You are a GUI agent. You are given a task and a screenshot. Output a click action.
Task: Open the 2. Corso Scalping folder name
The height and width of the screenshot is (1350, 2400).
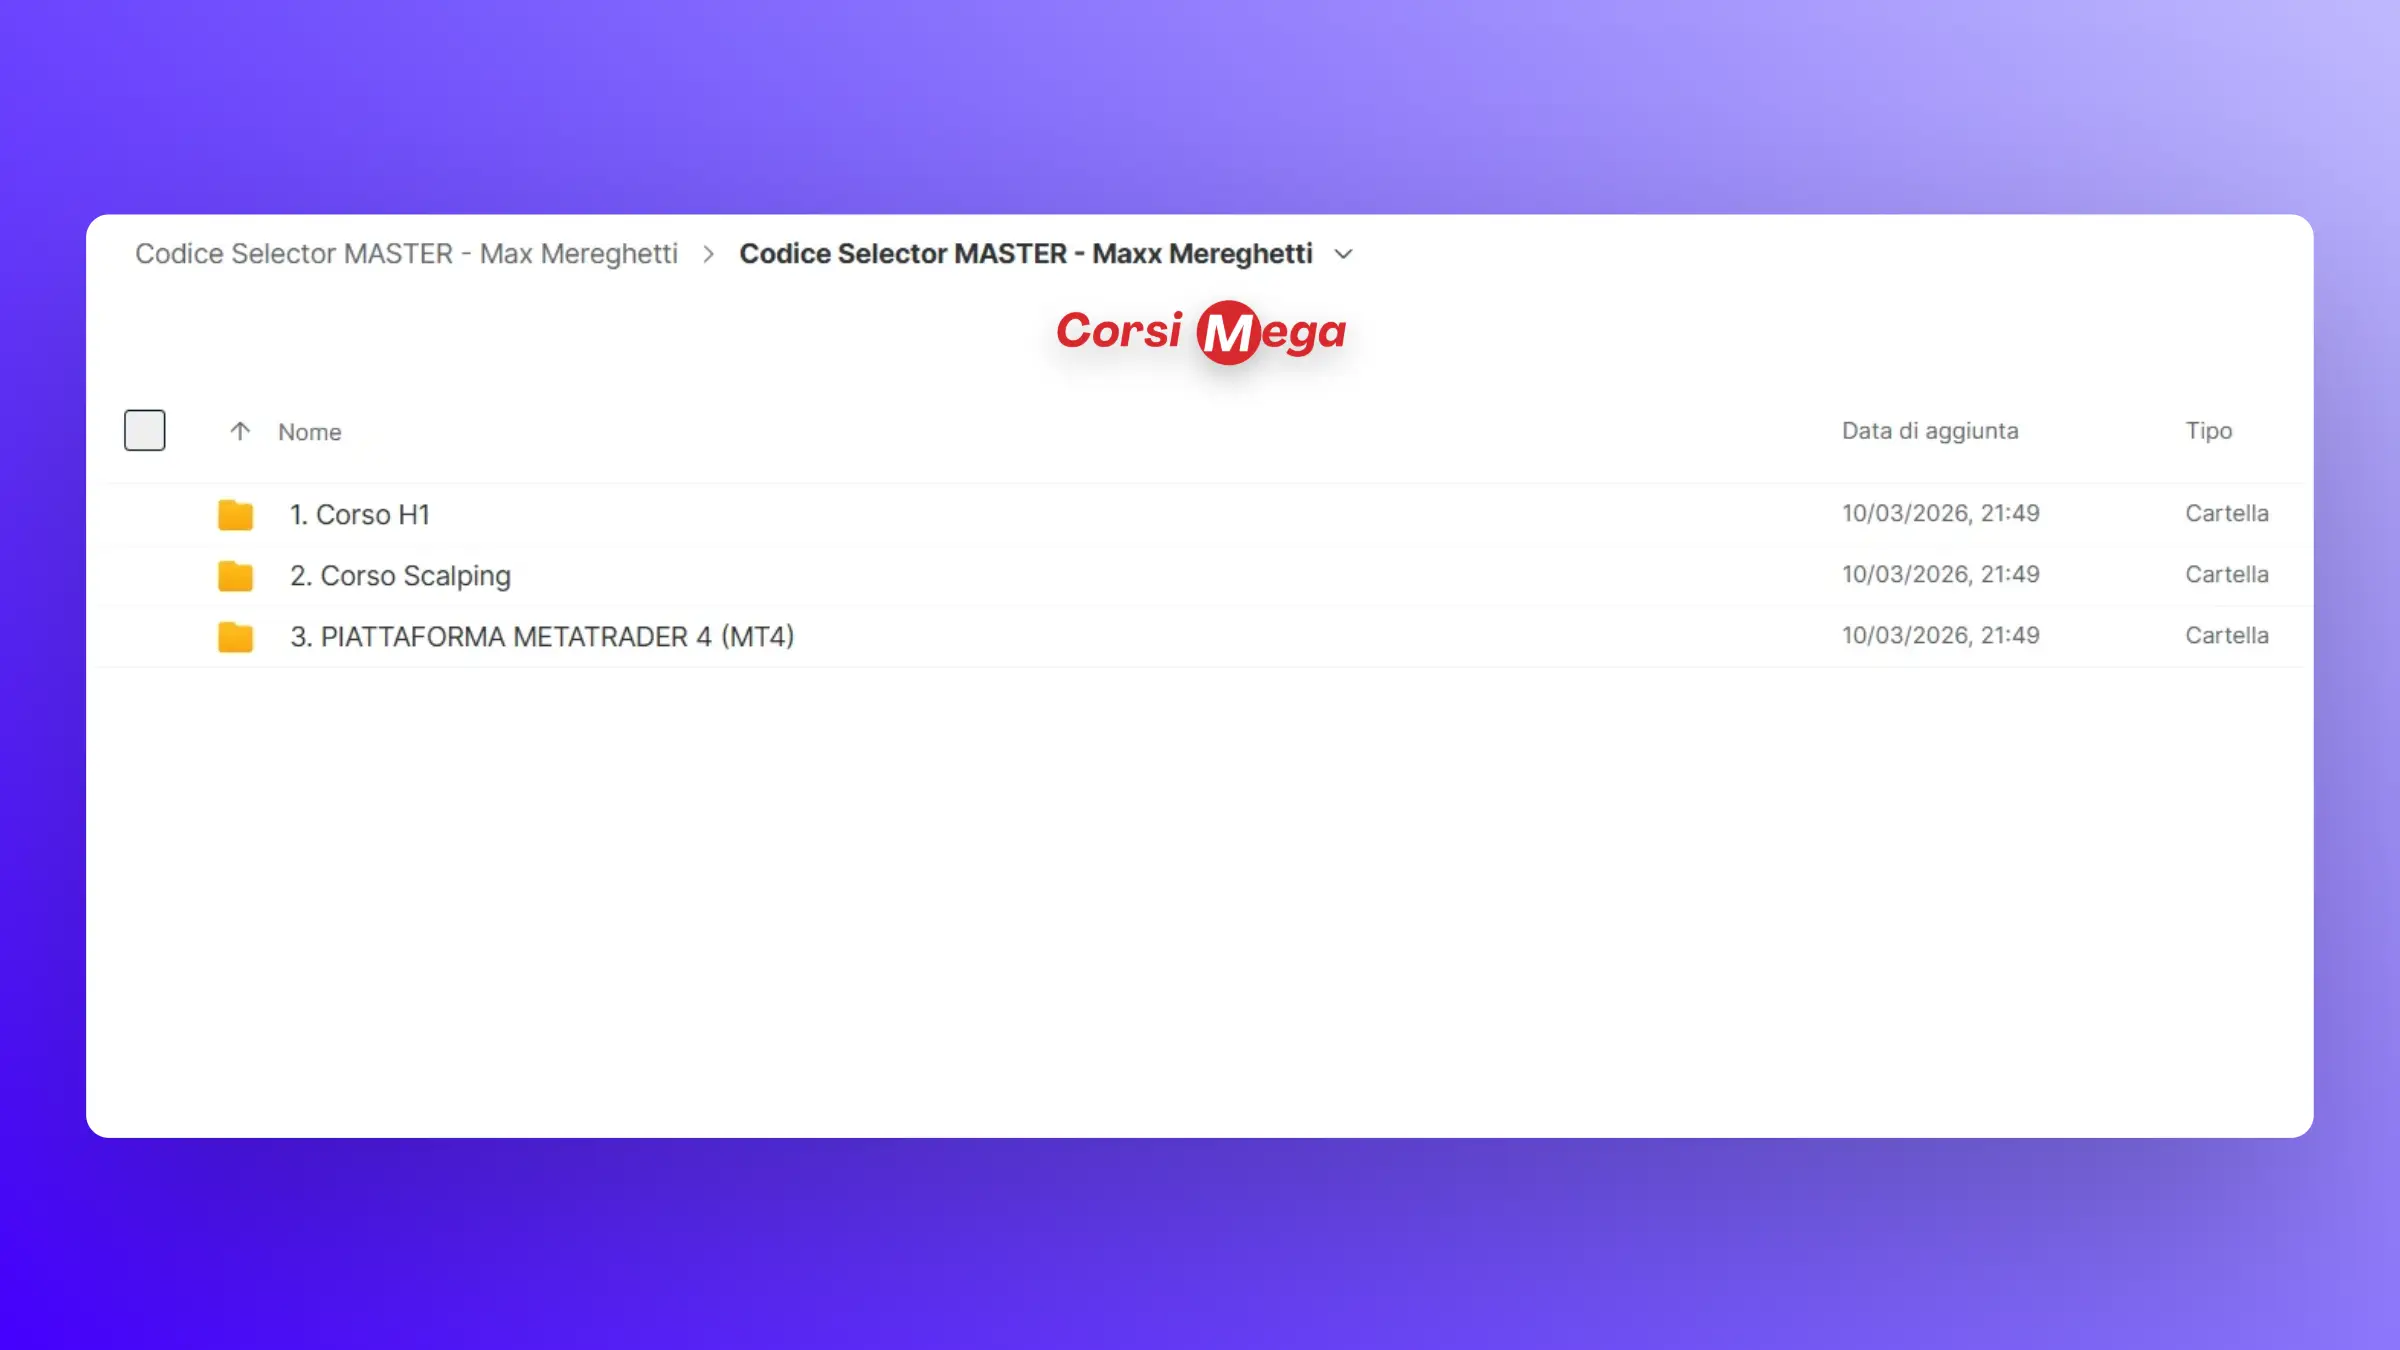pyautogui.click(x=400, y=576)
